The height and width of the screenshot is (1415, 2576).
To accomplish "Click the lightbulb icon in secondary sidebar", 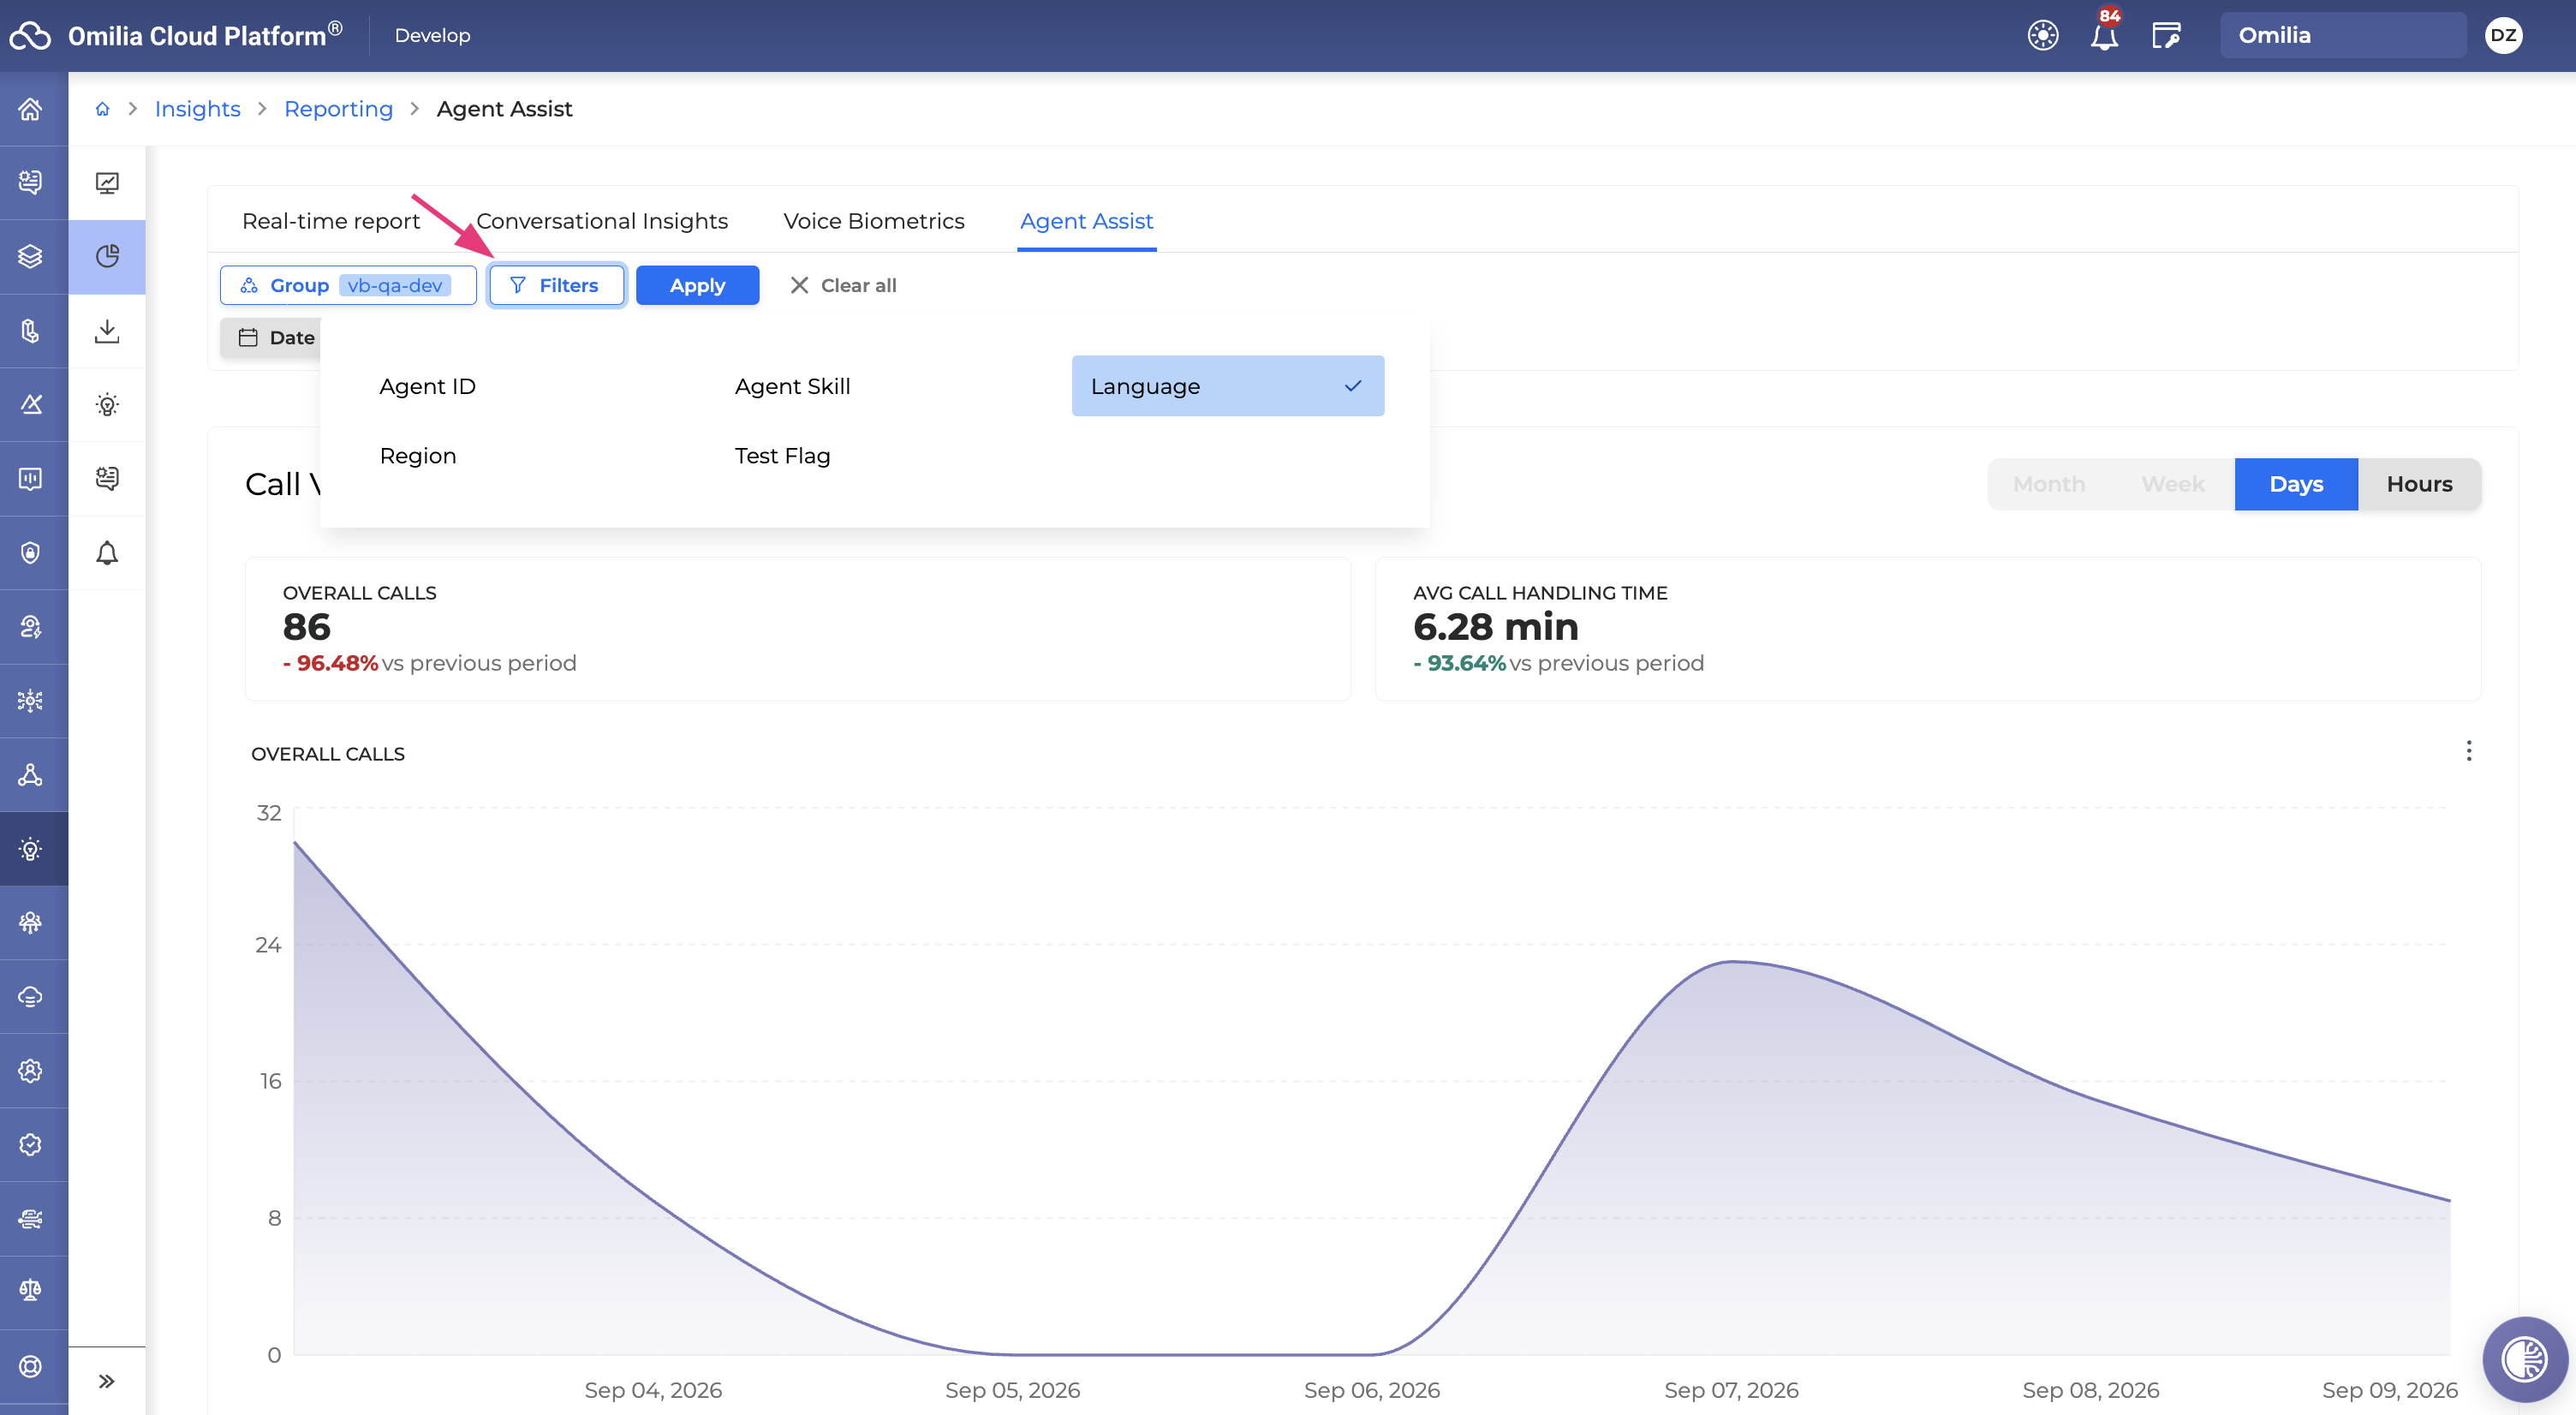I will point(107,405).
